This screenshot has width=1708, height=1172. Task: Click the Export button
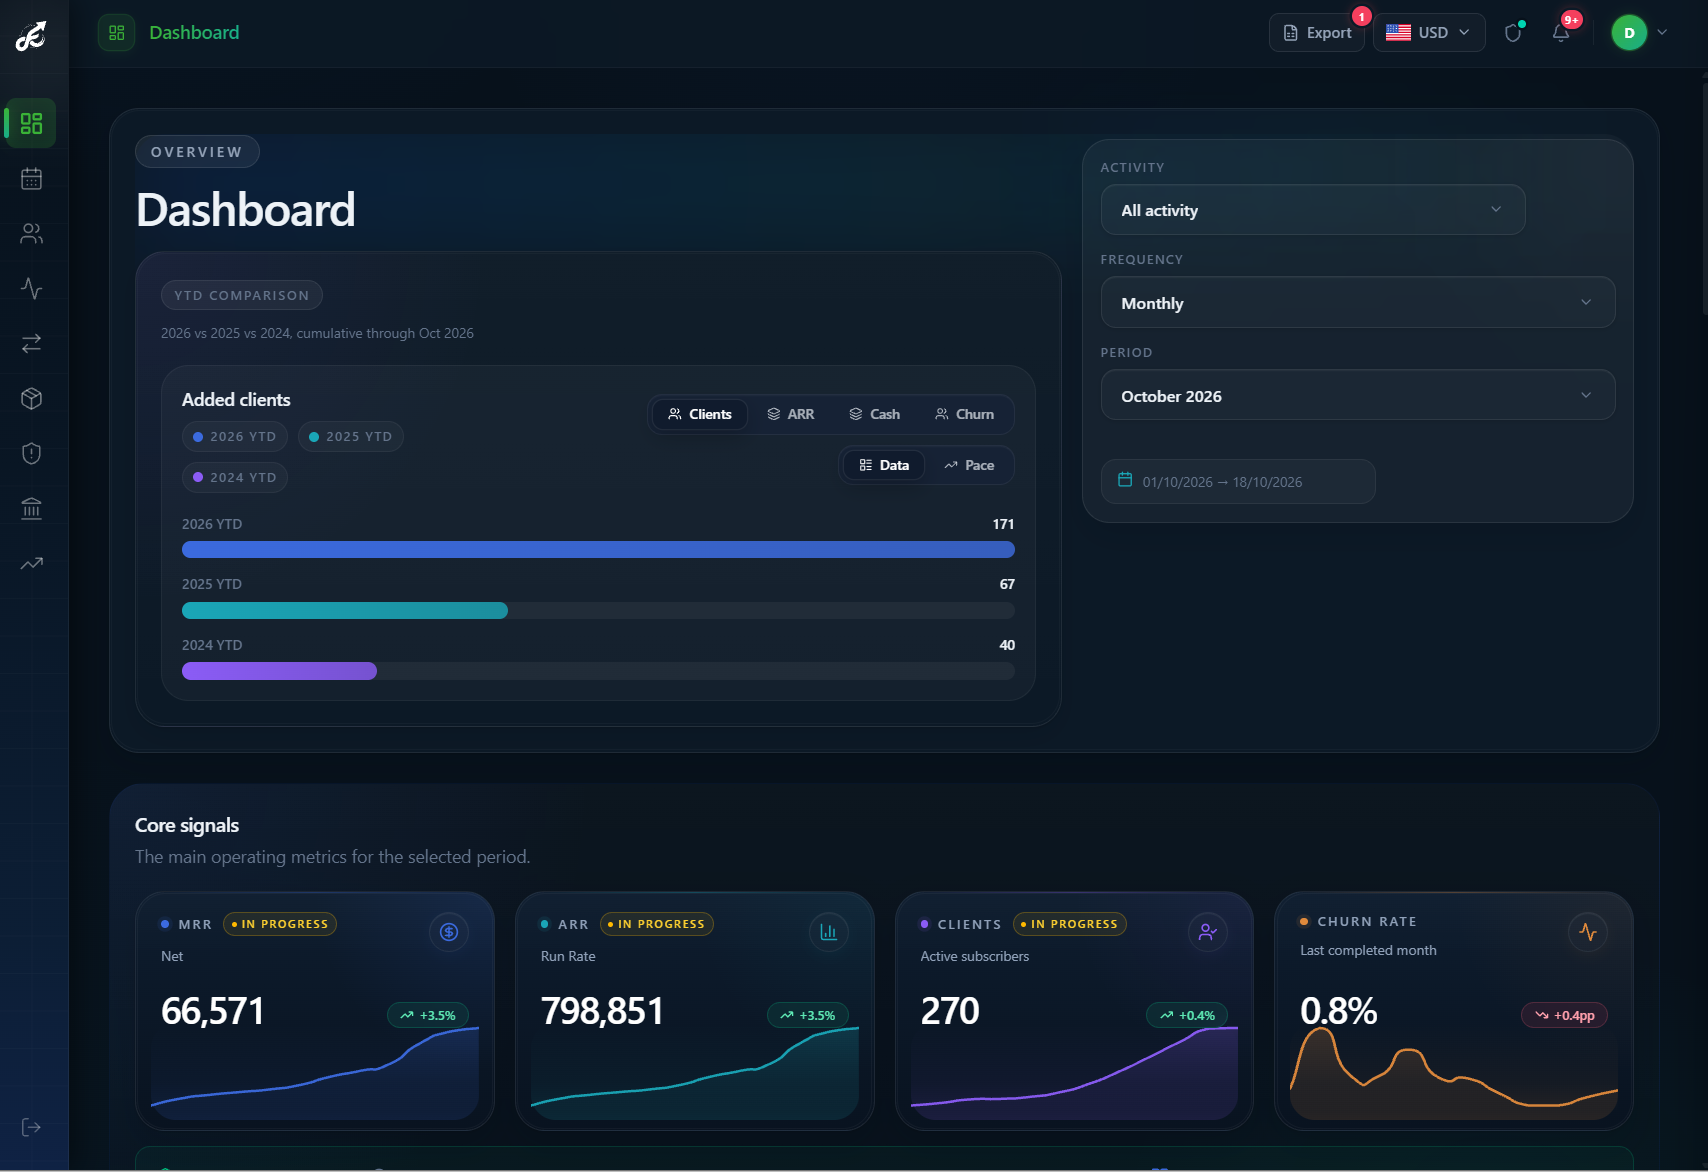pos(1317,33)
